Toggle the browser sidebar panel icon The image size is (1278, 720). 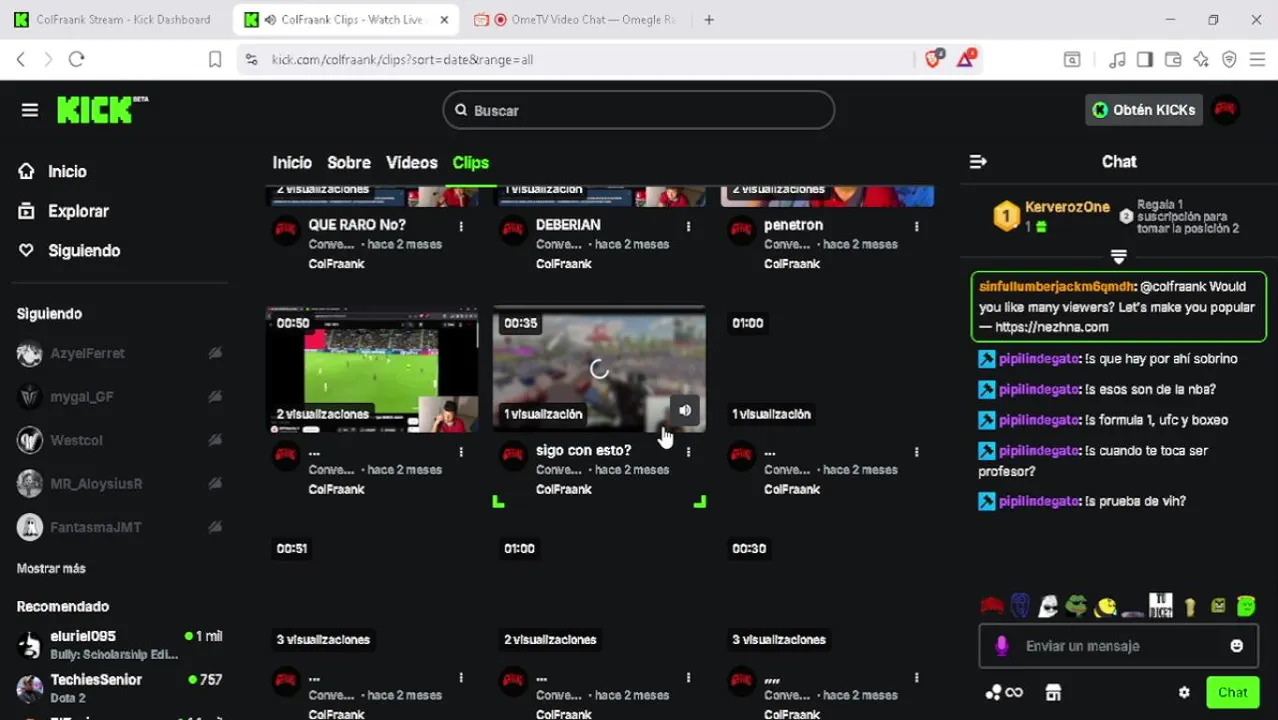pyautogui.click(x=1145, y=60)
